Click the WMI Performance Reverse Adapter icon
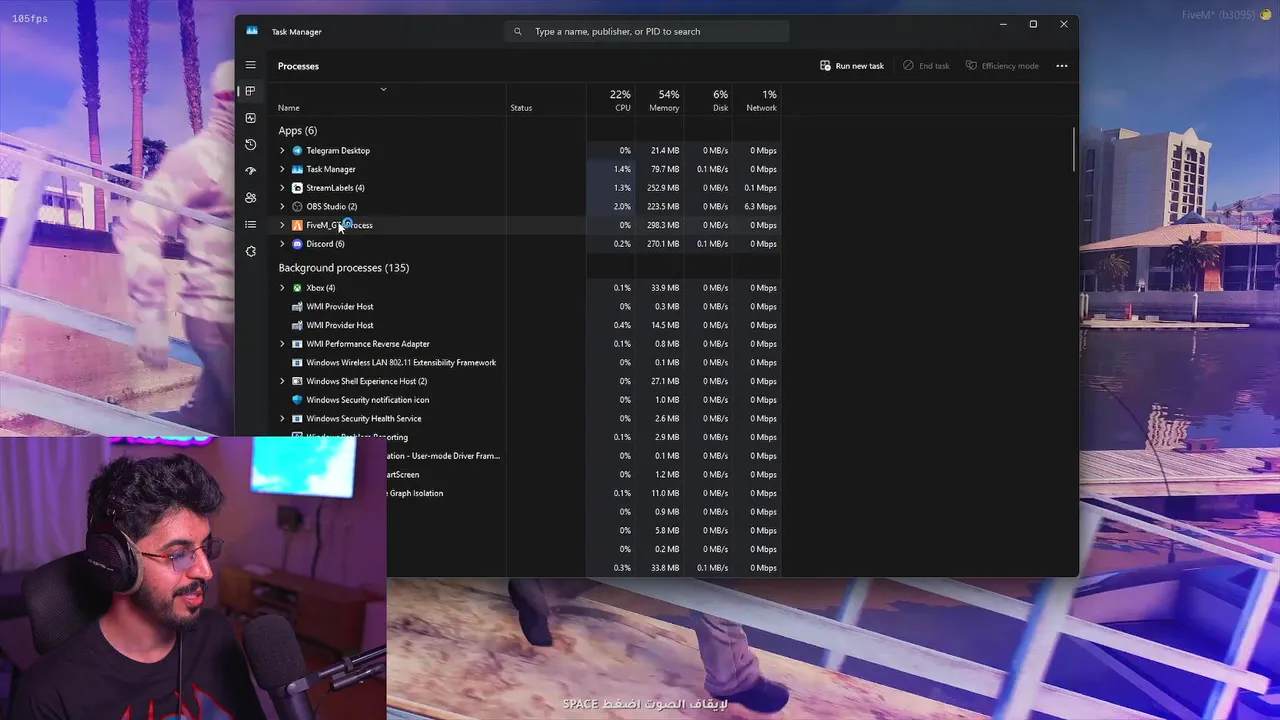 (297, 344)
